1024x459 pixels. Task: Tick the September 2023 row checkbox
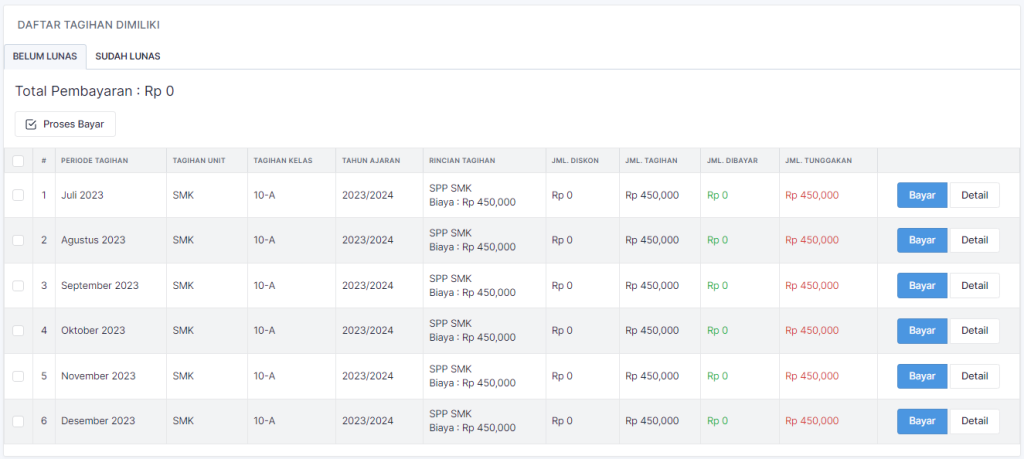pyautogui.click(x=18, y=285)
